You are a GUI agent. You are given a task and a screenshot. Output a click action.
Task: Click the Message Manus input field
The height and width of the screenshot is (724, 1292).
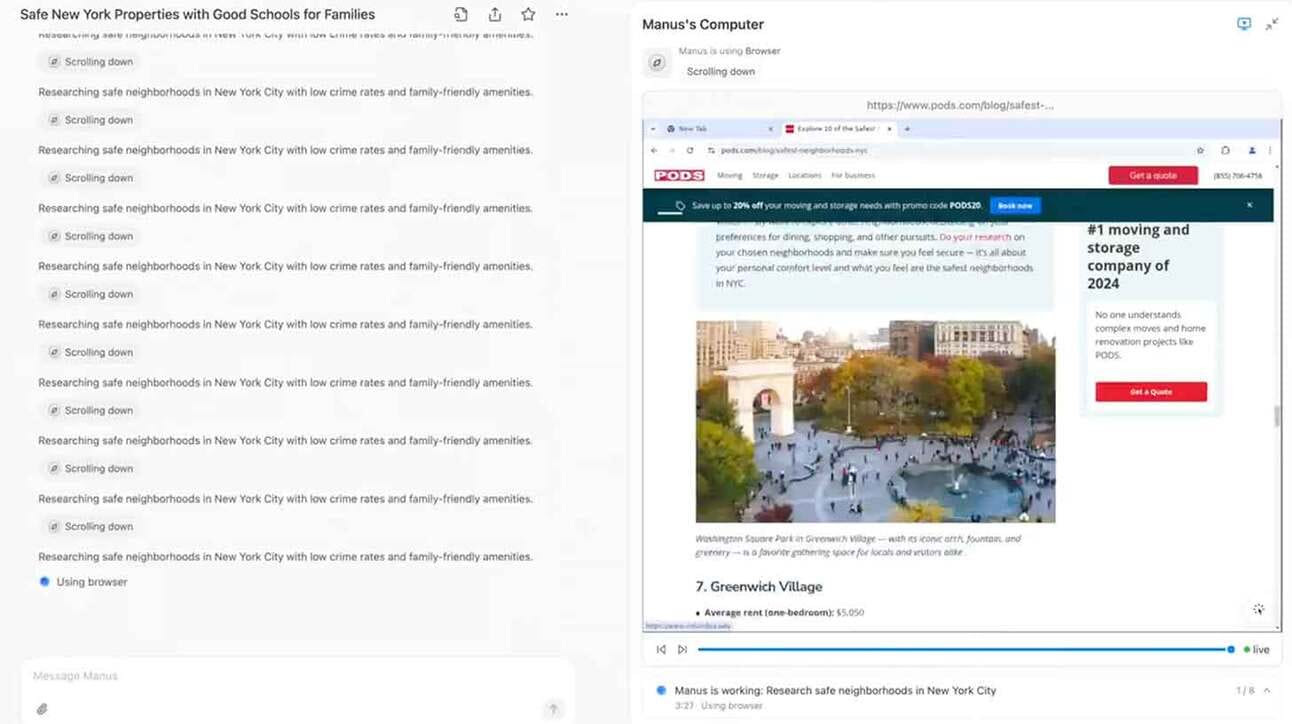coord(298,676)
